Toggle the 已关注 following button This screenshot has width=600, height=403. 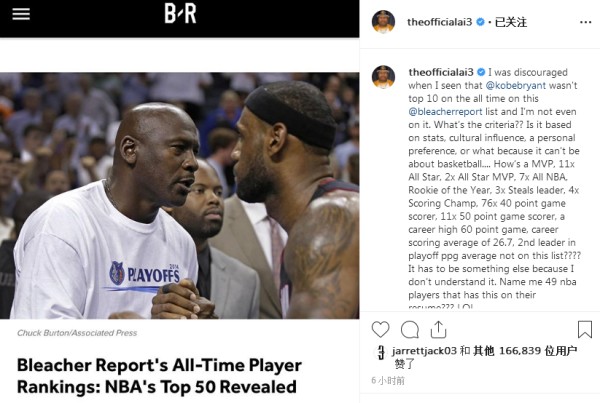click(x=511, y=22)
